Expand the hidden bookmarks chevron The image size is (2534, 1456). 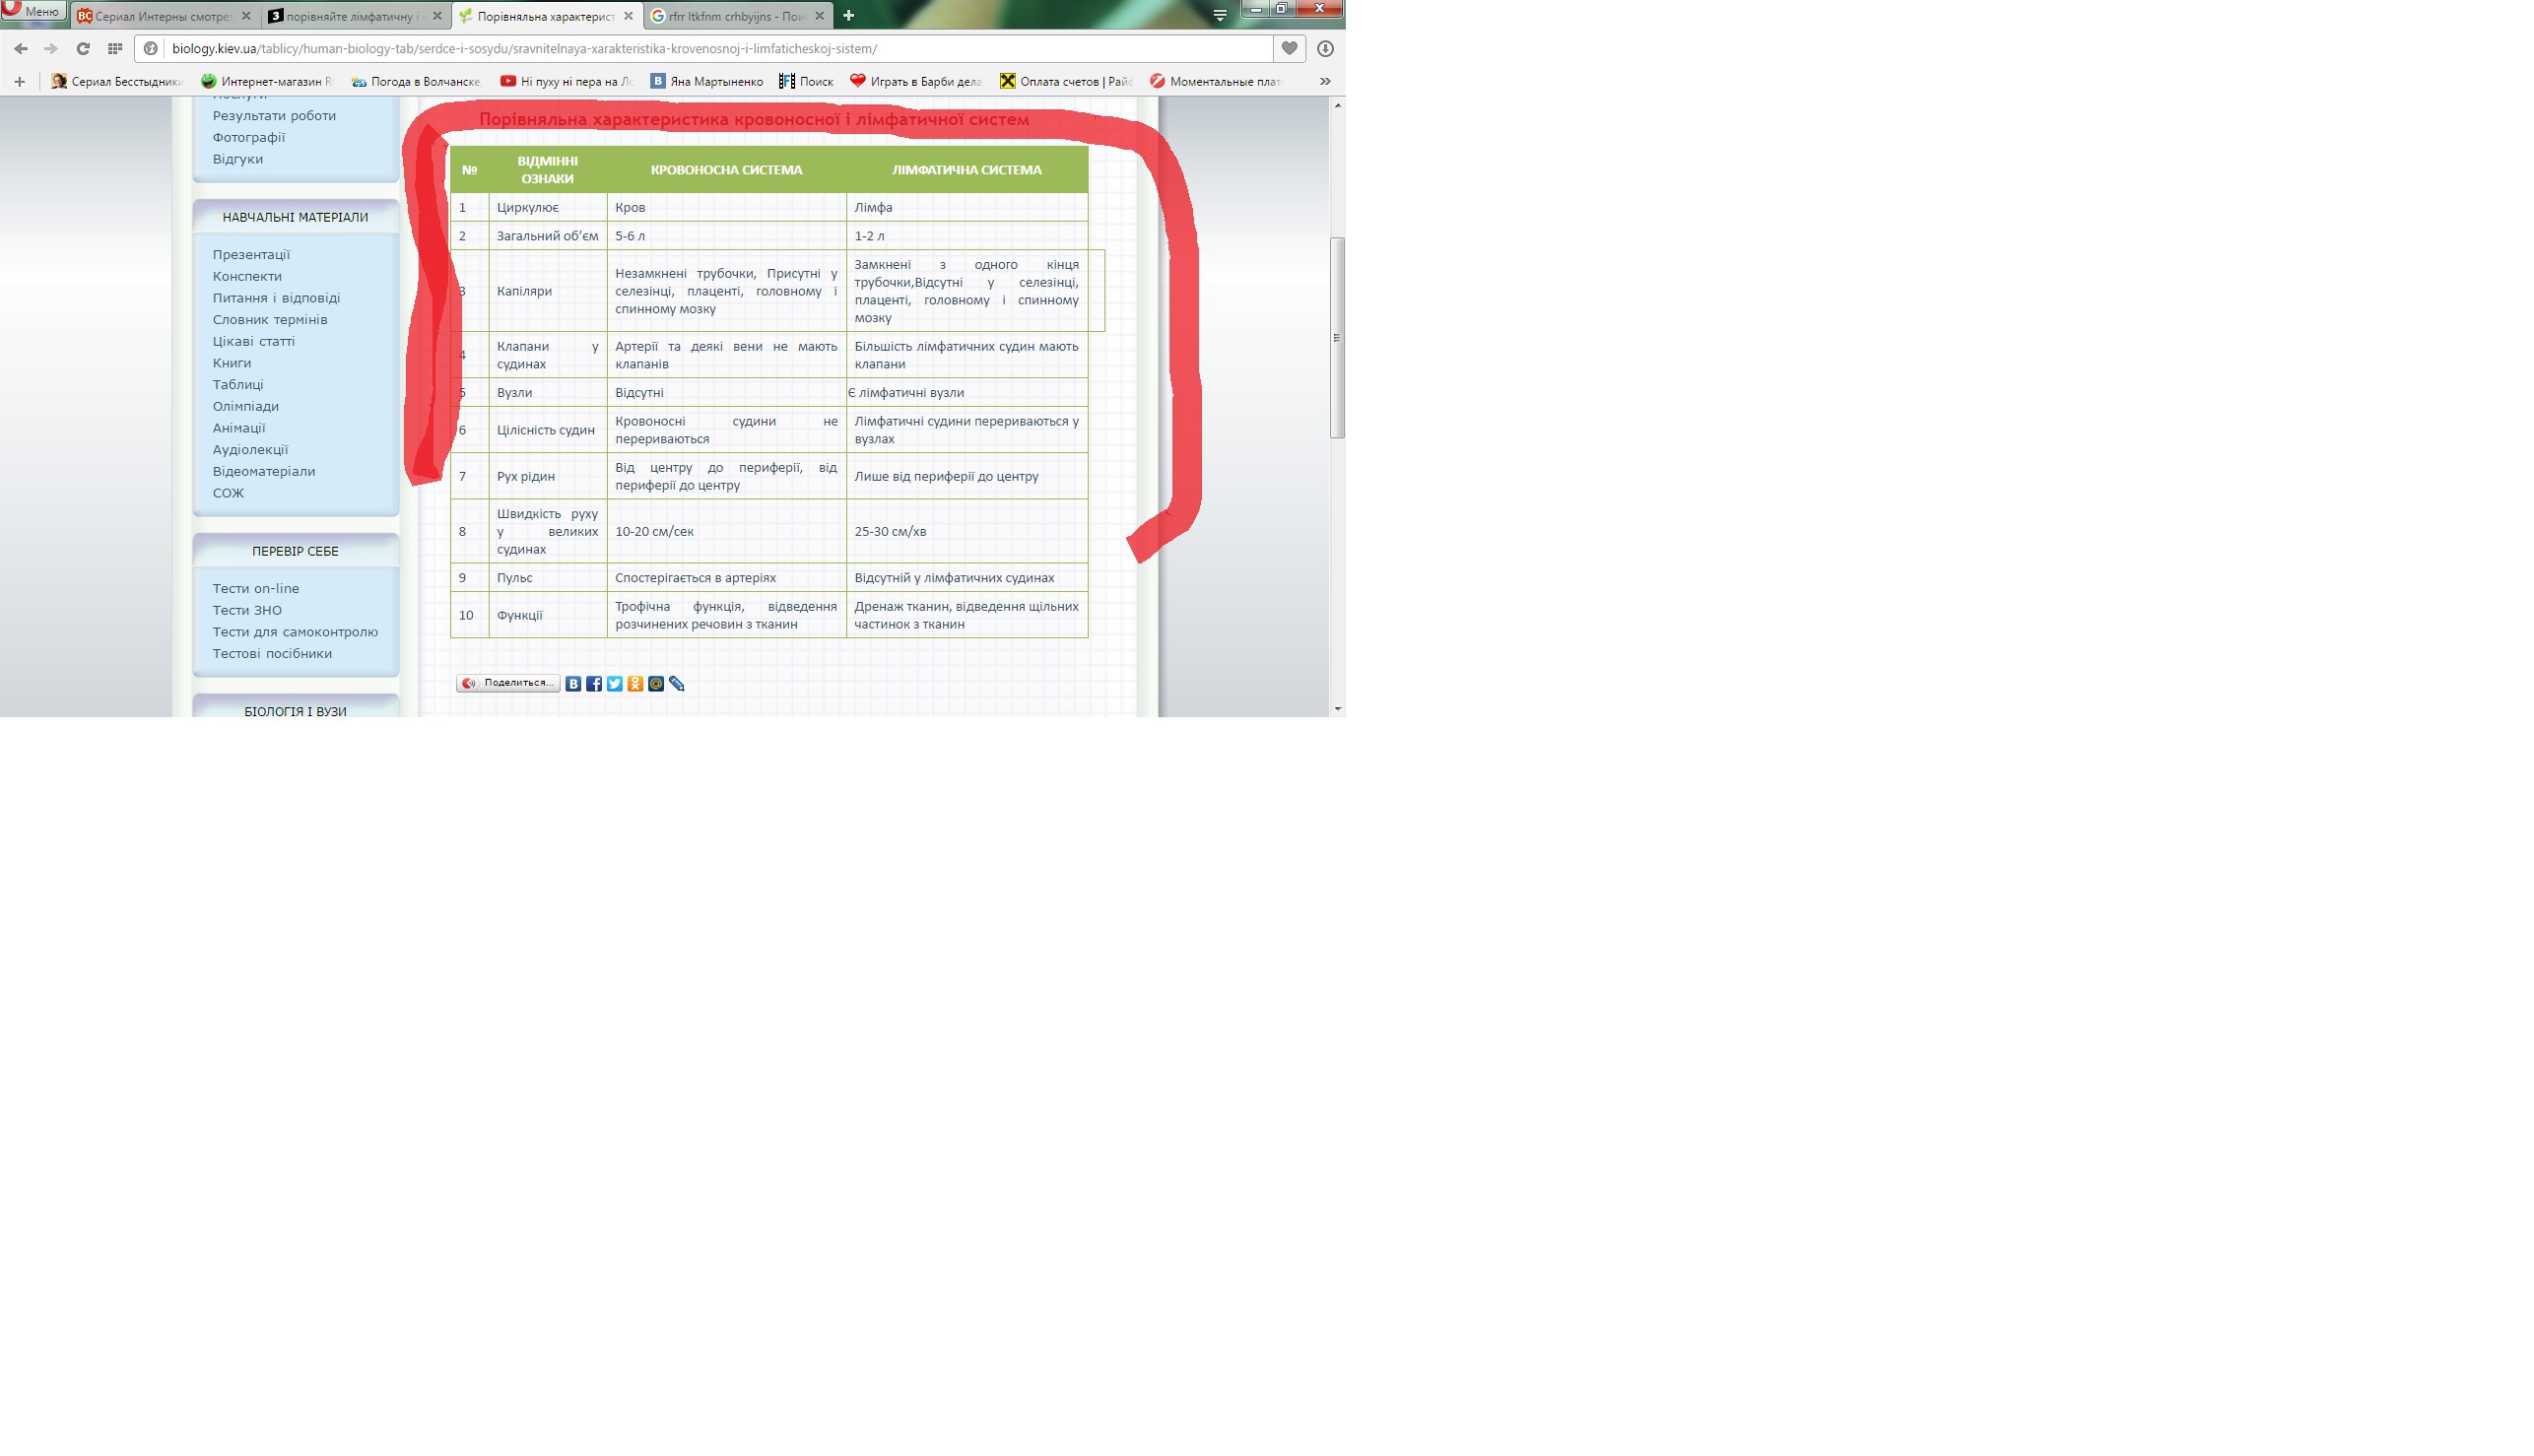point(1325,81)
